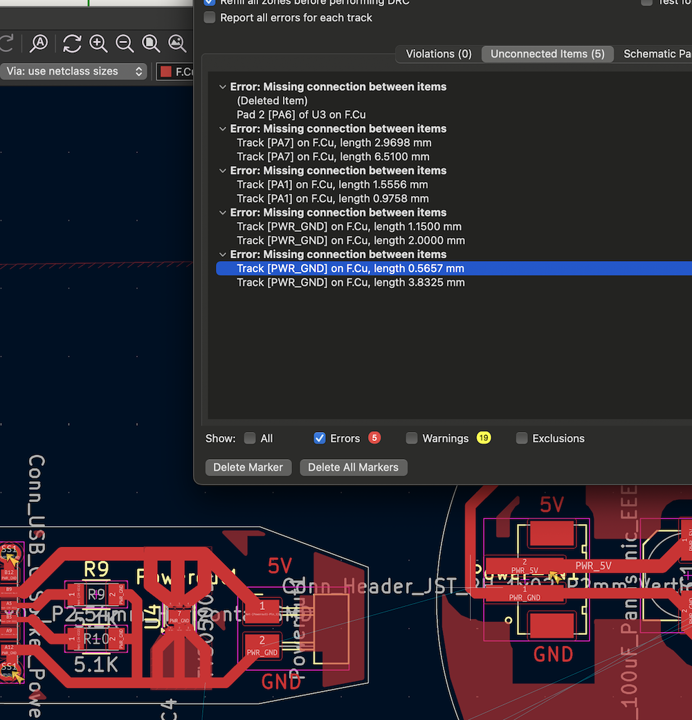
Task: Select Track [PWR_GND] length 3.8325 mm
Action: point(351,282)
